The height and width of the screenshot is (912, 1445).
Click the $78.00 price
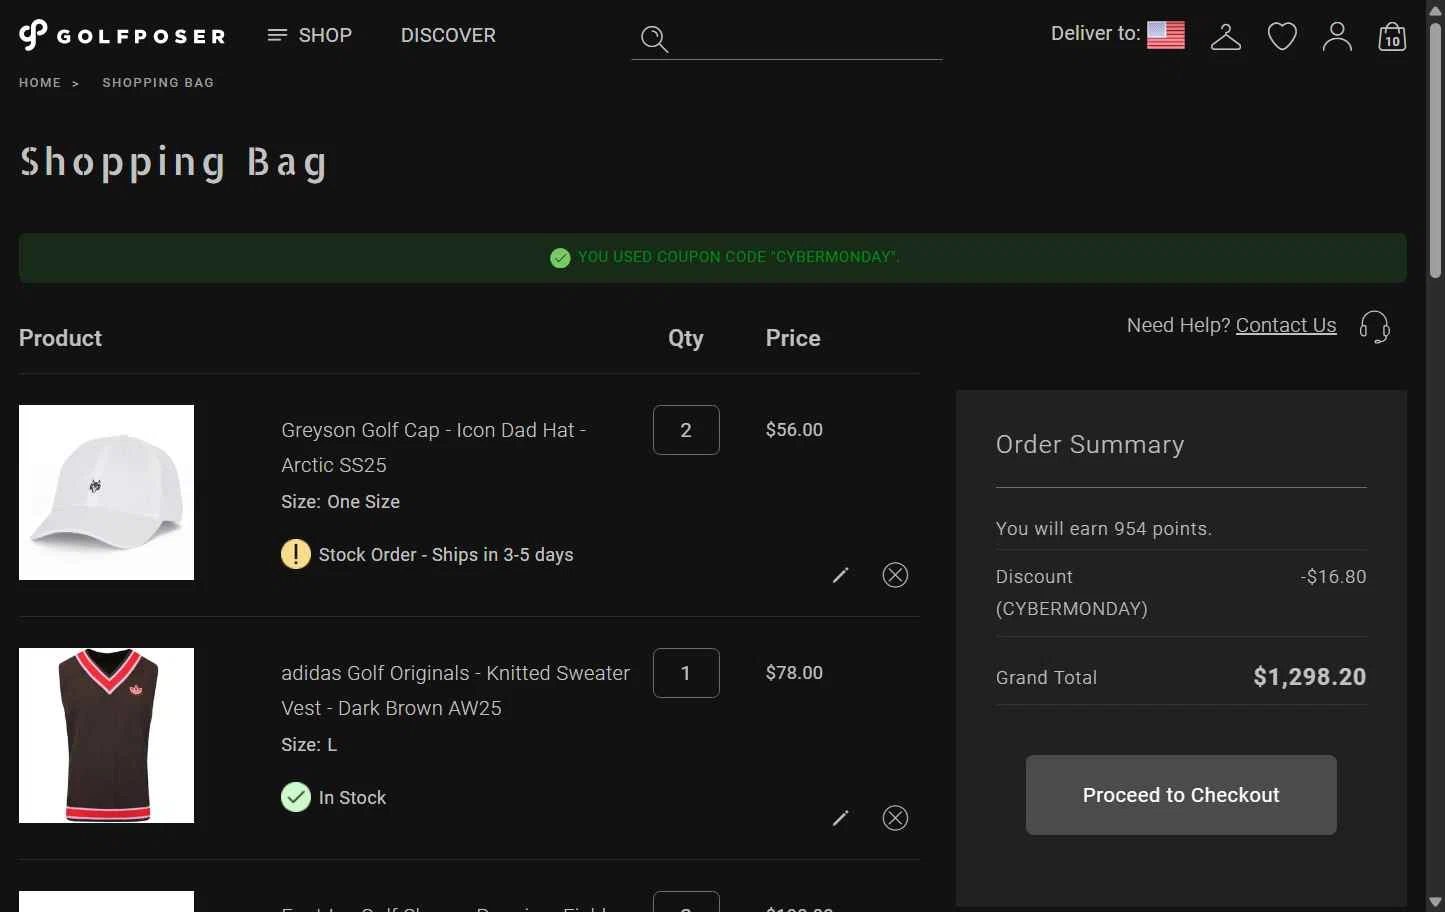(794, 673)
